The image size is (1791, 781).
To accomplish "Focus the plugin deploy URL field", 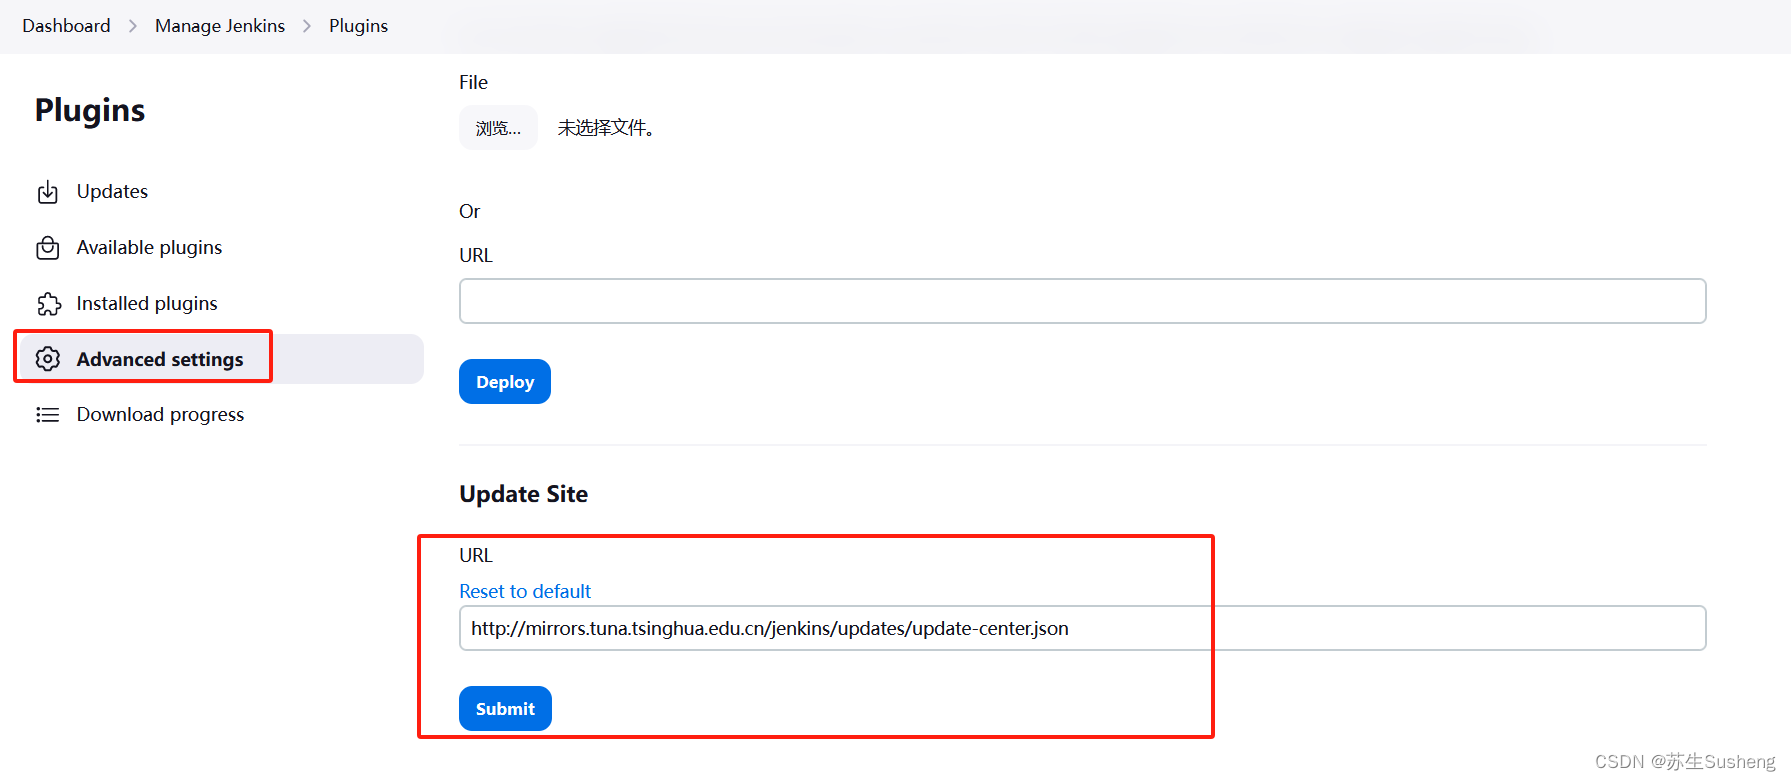I will click(1082, 301).
